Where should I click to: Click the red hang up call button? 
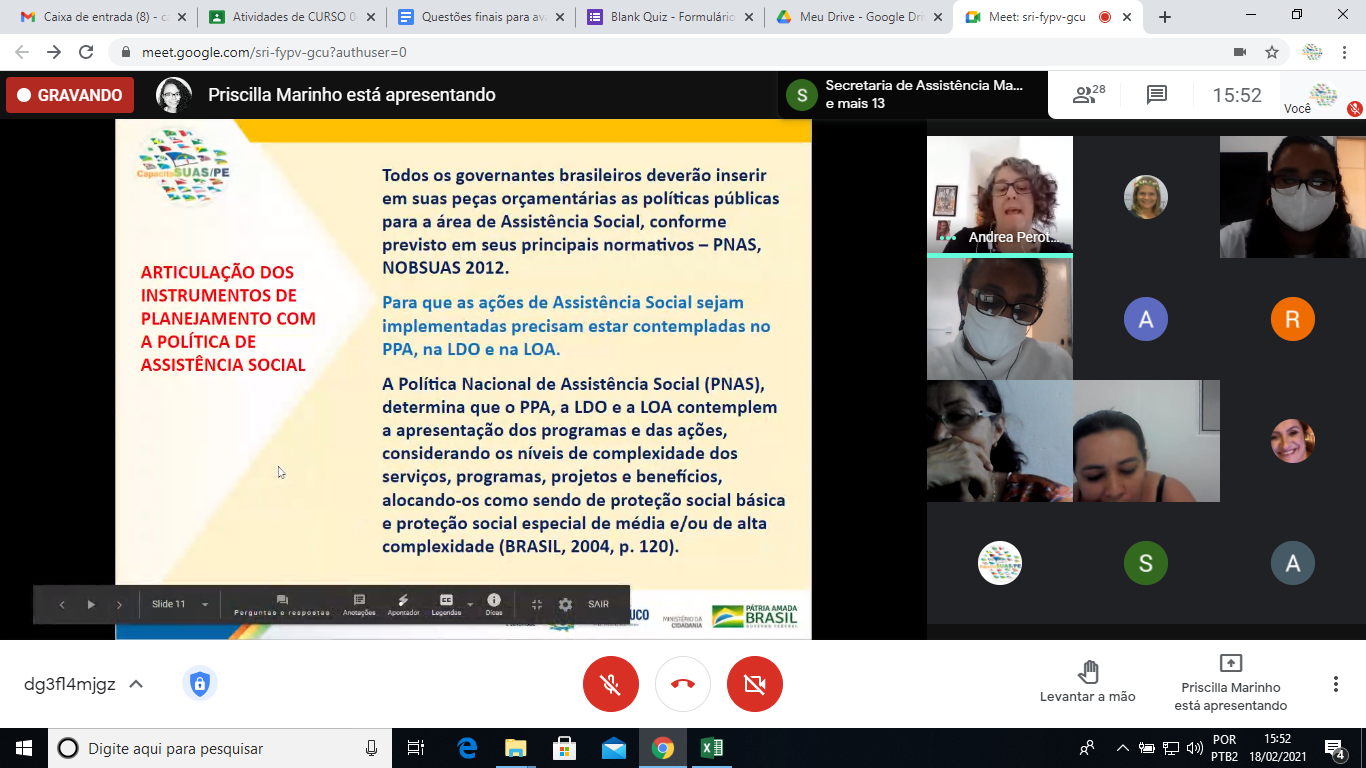click(683, 684)
